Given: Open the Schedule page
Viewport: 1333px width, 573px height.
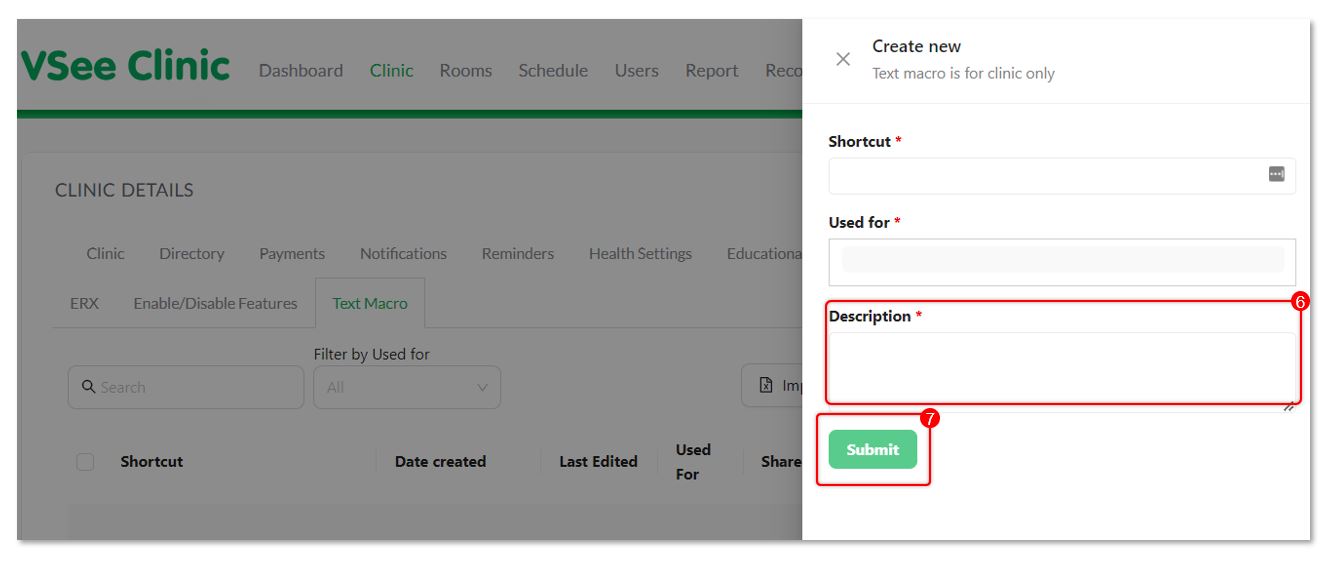Looking at the screenshot, I should coord(553,71).
